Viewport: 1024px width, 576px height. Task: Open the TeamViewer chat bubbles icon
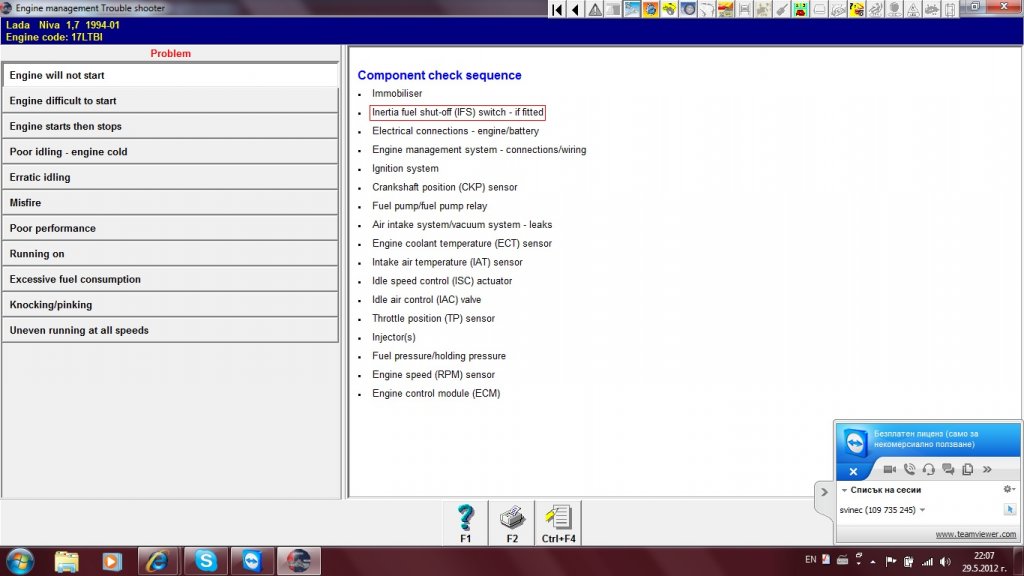(x=948, y=470)
